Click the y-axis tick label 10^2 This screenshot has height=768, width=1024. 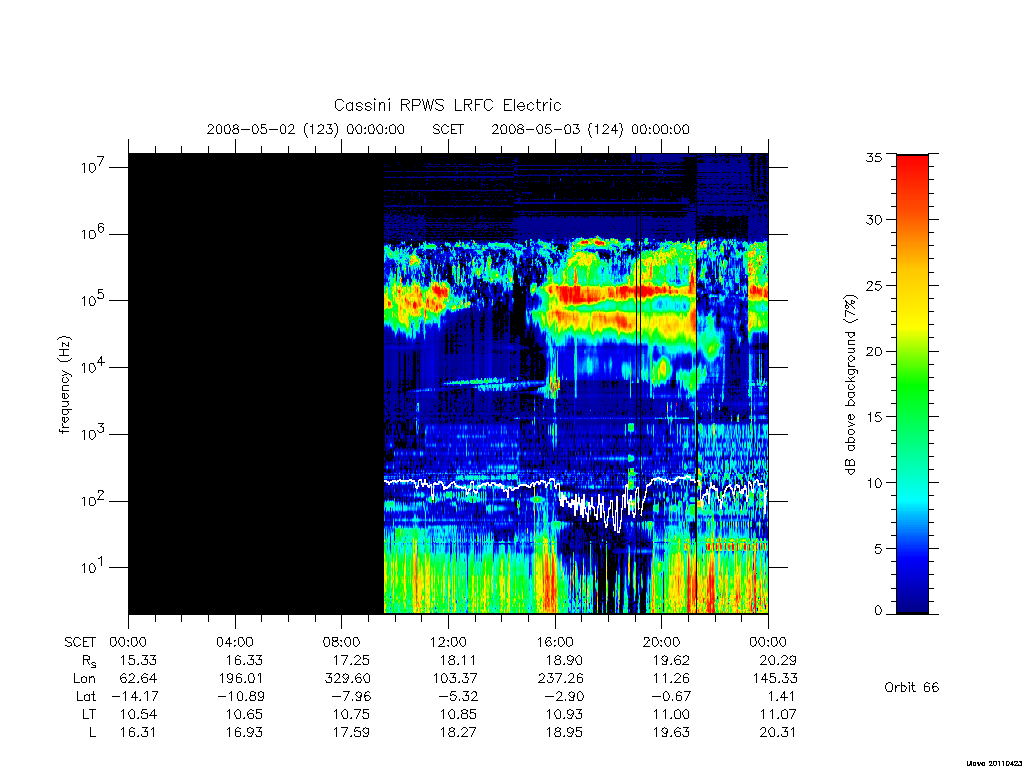tap(93, 500)
